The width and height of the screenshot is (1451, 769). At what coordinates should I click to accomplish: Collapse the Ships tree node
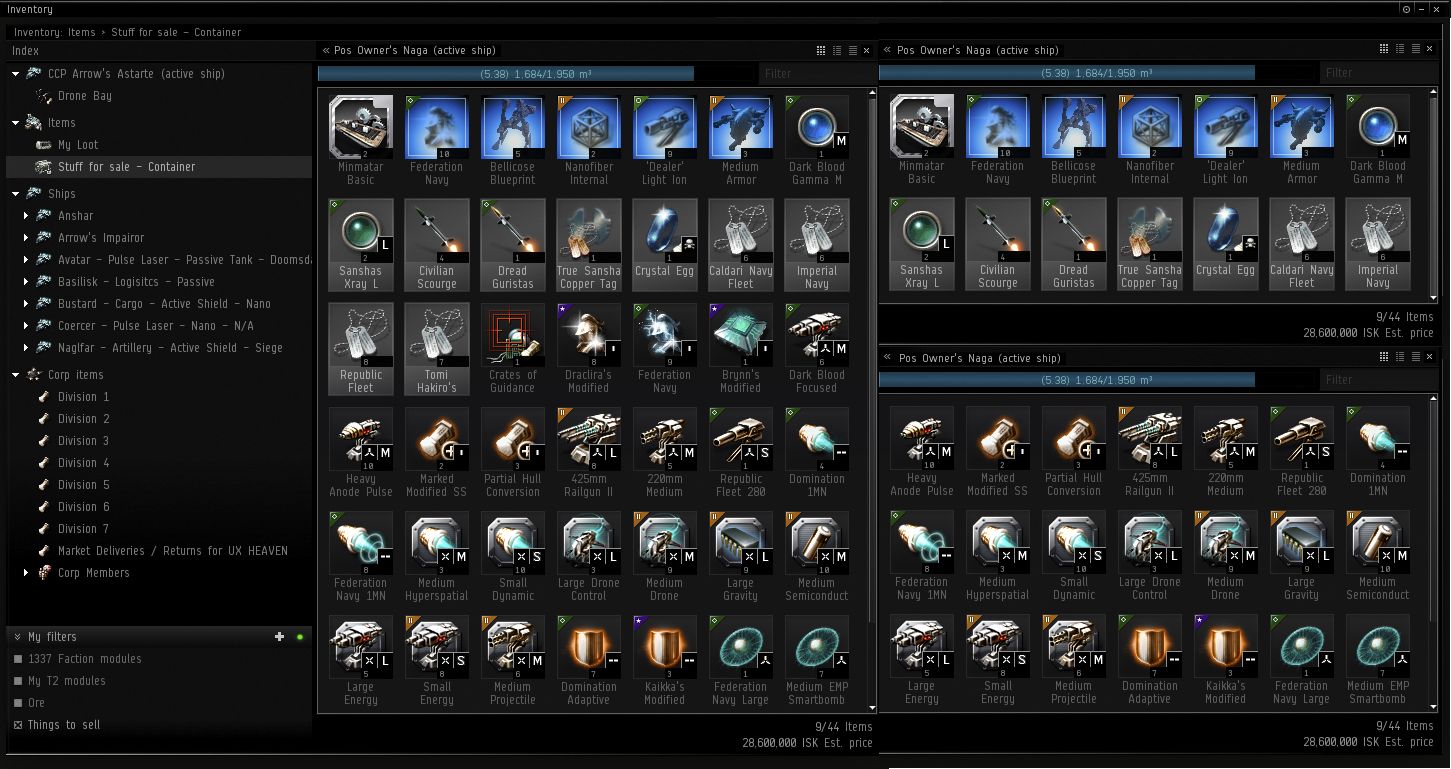pyautogui.click(x=16, y=194)
